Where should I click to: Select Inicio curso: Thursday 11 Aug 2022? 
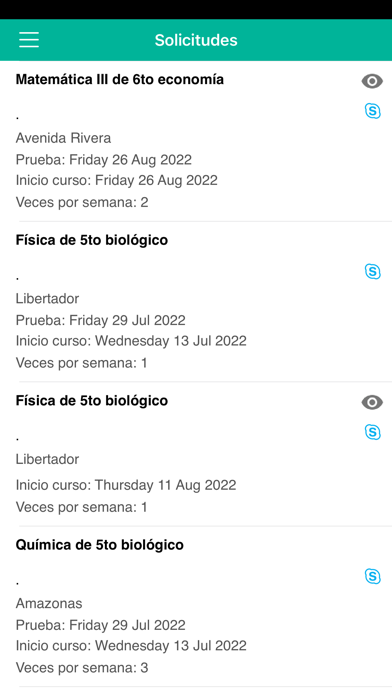tap(126, 485)
